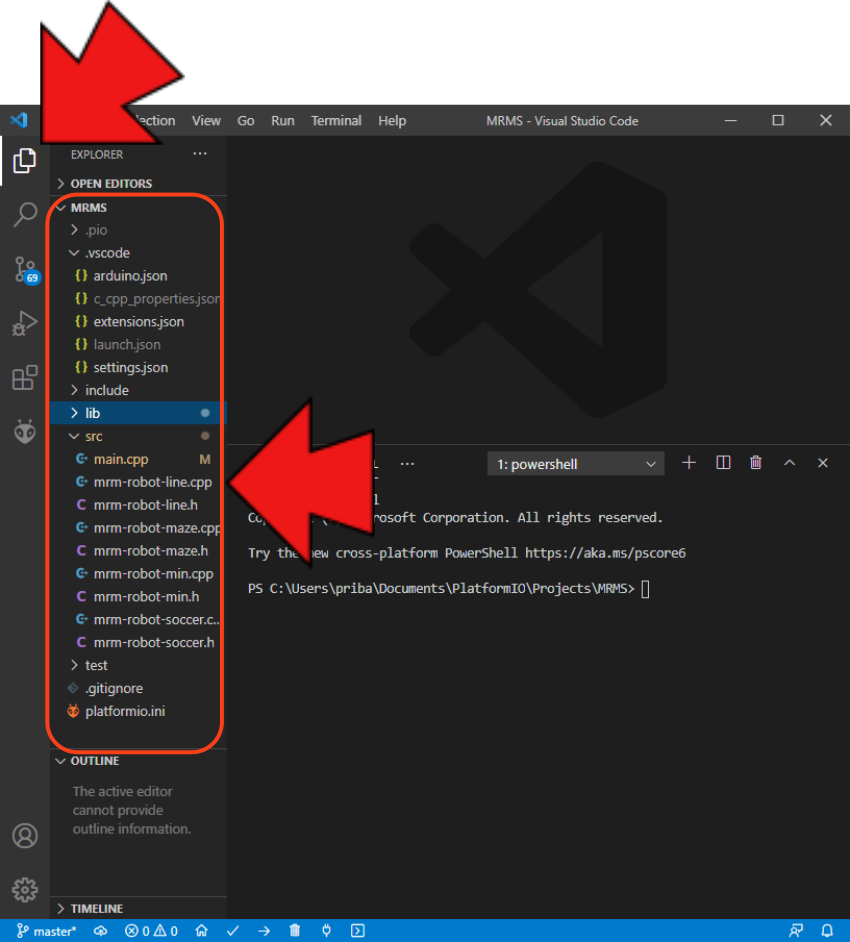Kill terminal with the trash icon
Image resolution: width=850 pixels, height=942 pixels.
coord(756,463)
